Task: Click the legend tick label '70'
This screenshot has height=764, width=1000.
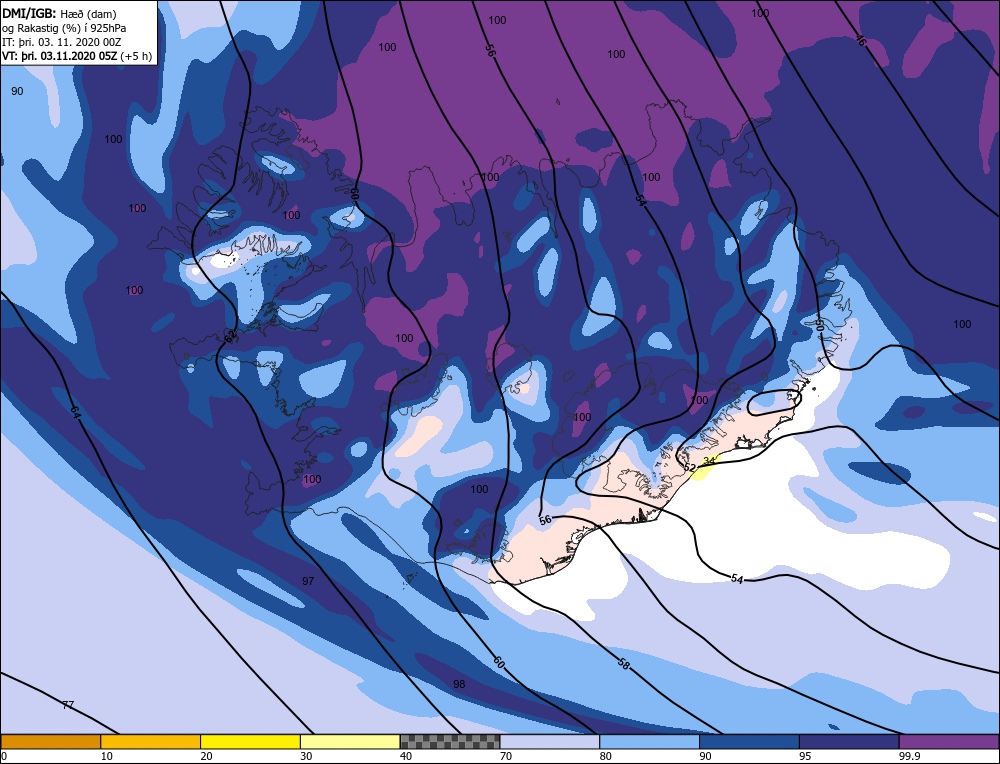Action: 506,756
